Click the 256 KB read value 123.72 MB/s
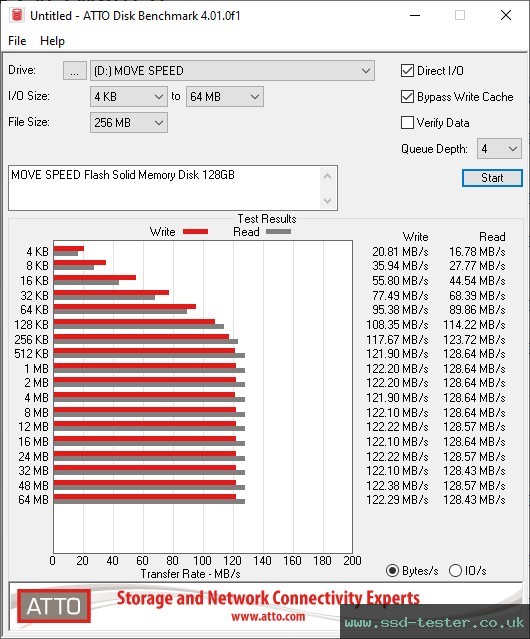Image resolution: width=530 pixels, height=639 pixels. tap(474, 339)
